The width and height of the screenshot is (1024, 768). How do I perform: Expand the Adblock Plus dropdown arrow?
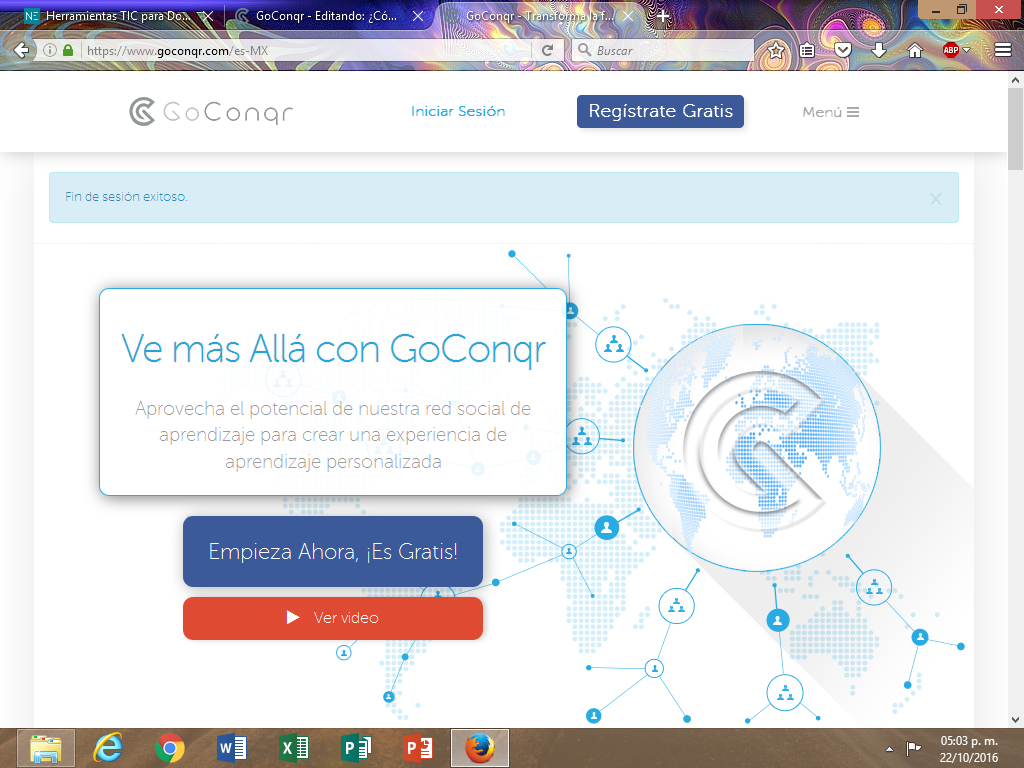(967, 50)
